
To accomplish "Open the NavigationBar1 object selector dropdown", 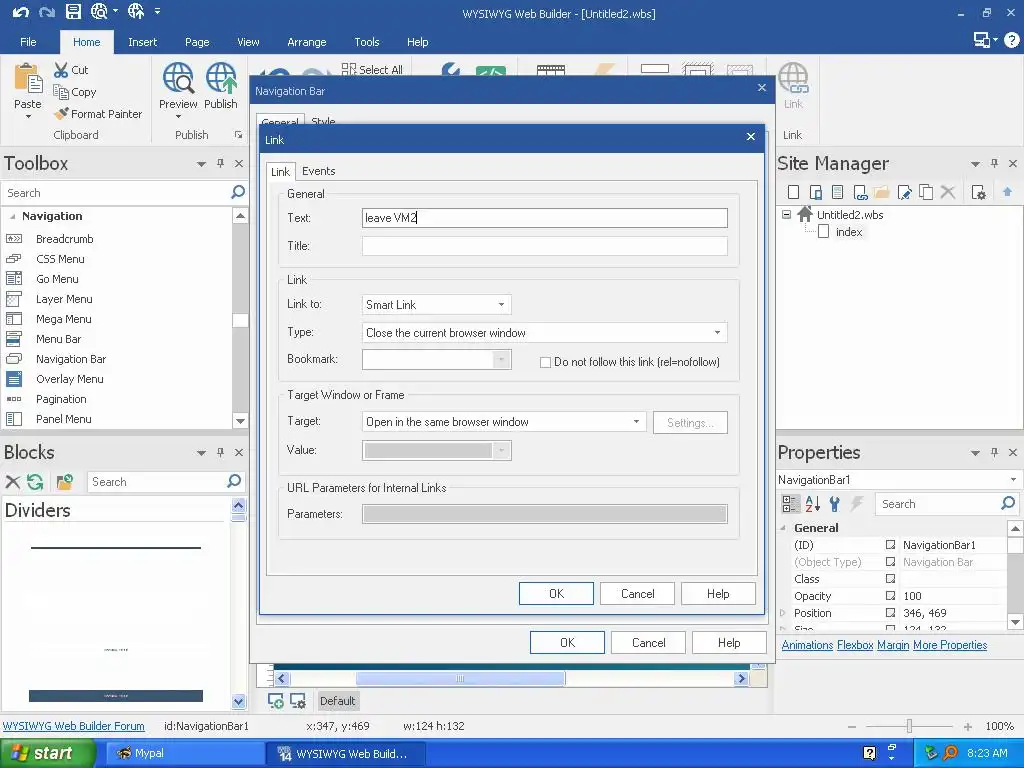I will pyautogui.click(x=1013, y=479).
